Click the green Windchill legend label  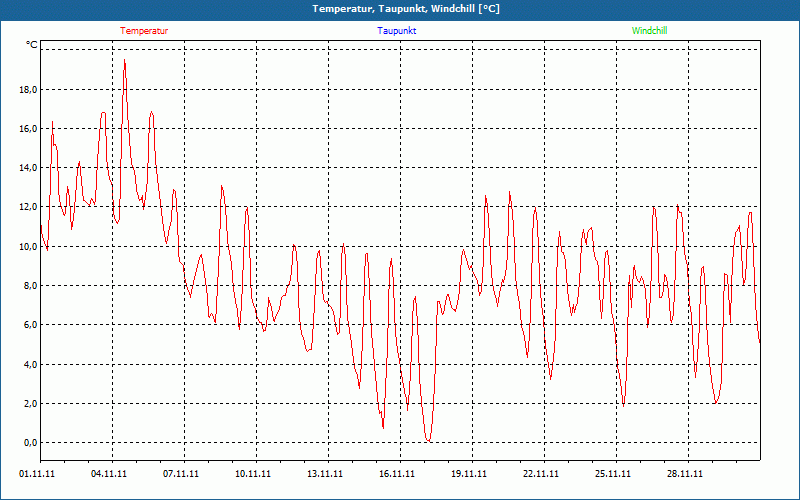click(x=649, y=31)
